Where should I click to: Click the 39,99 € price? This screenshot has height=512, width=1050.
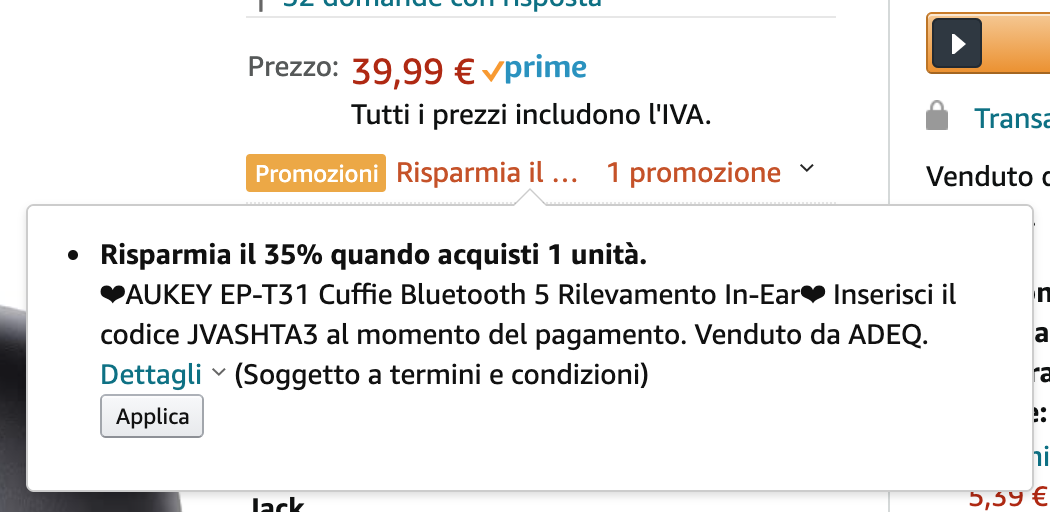[x=413, y=71]
